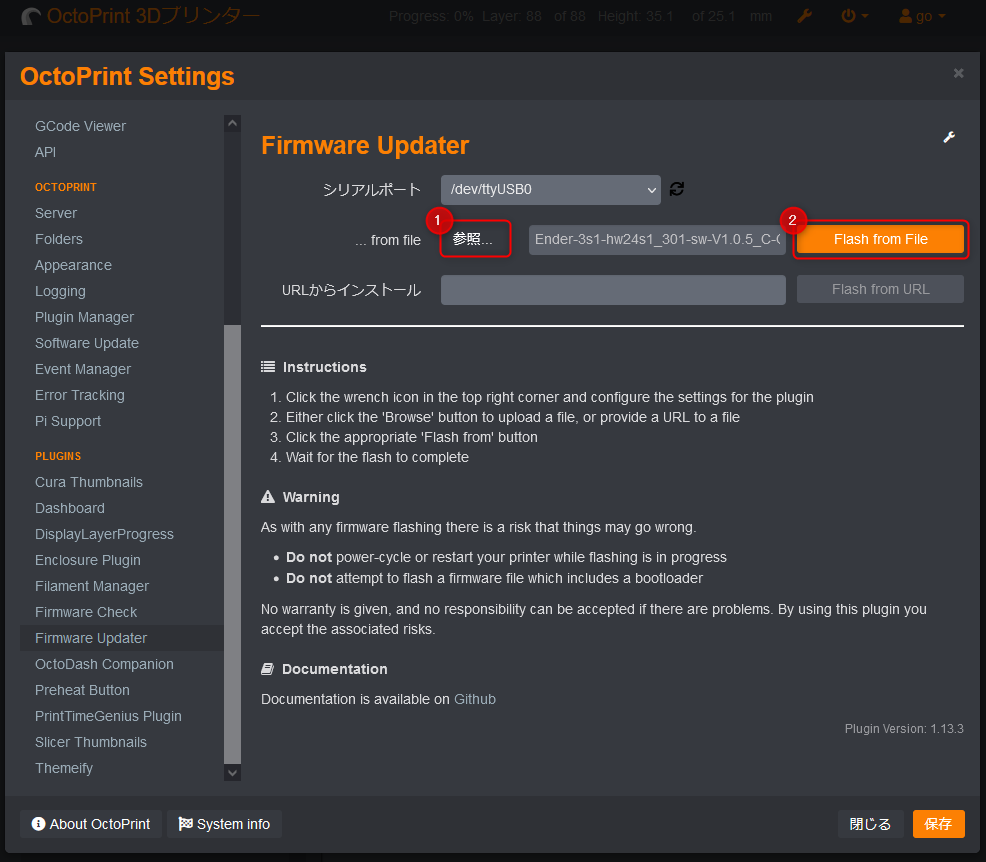
Task: Click the OctoPrint 3Dプリンター title
Action: [x=153, y=16]
